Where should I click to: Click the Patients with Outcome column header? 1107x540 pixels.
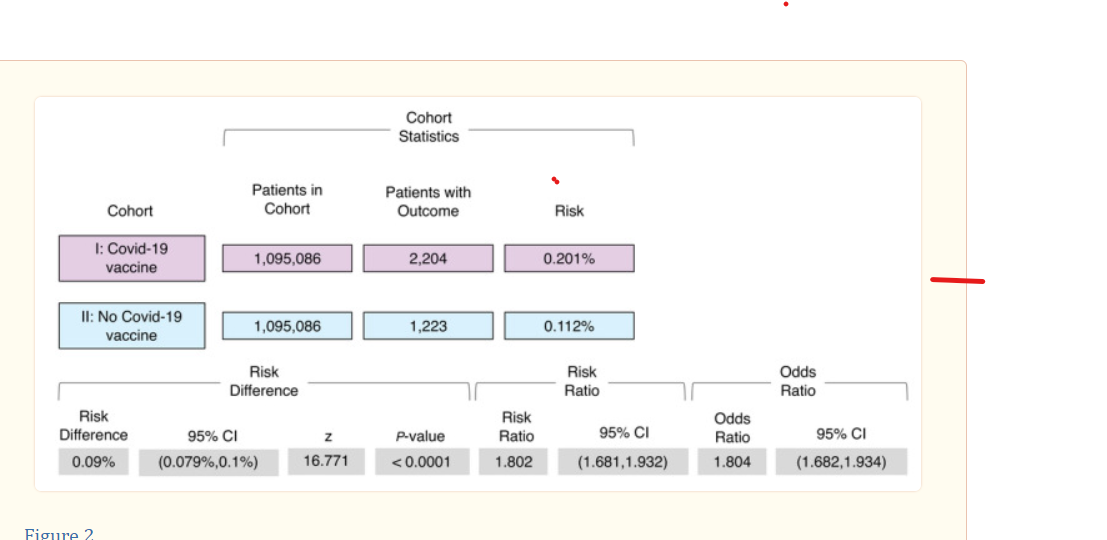pos(428,201)
